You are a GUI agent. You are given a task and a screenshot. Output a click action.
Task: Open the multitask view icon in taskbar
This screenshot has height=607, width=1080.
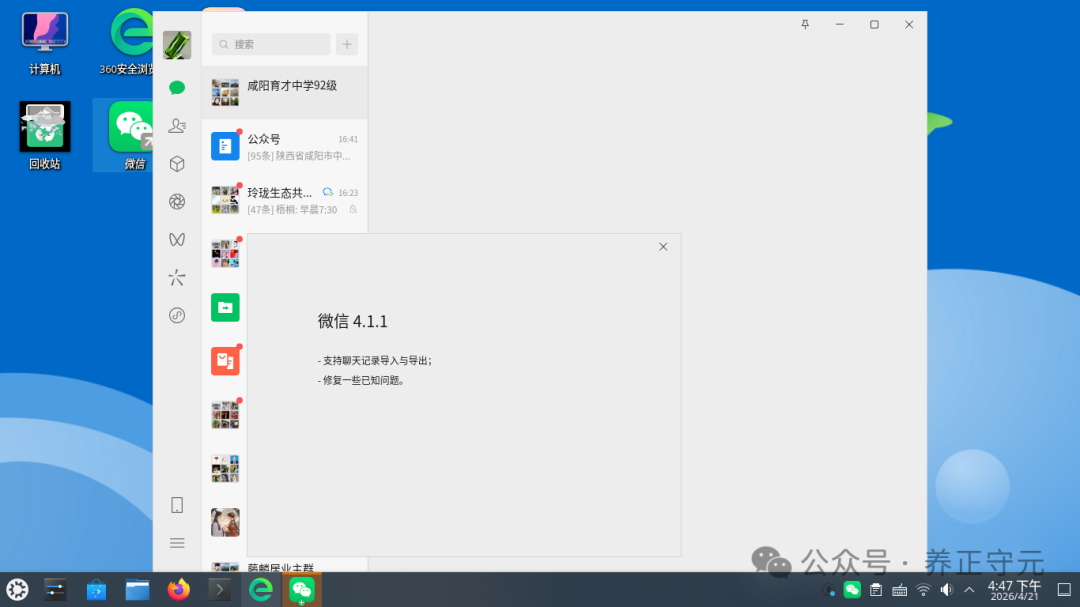pos(54,590)
